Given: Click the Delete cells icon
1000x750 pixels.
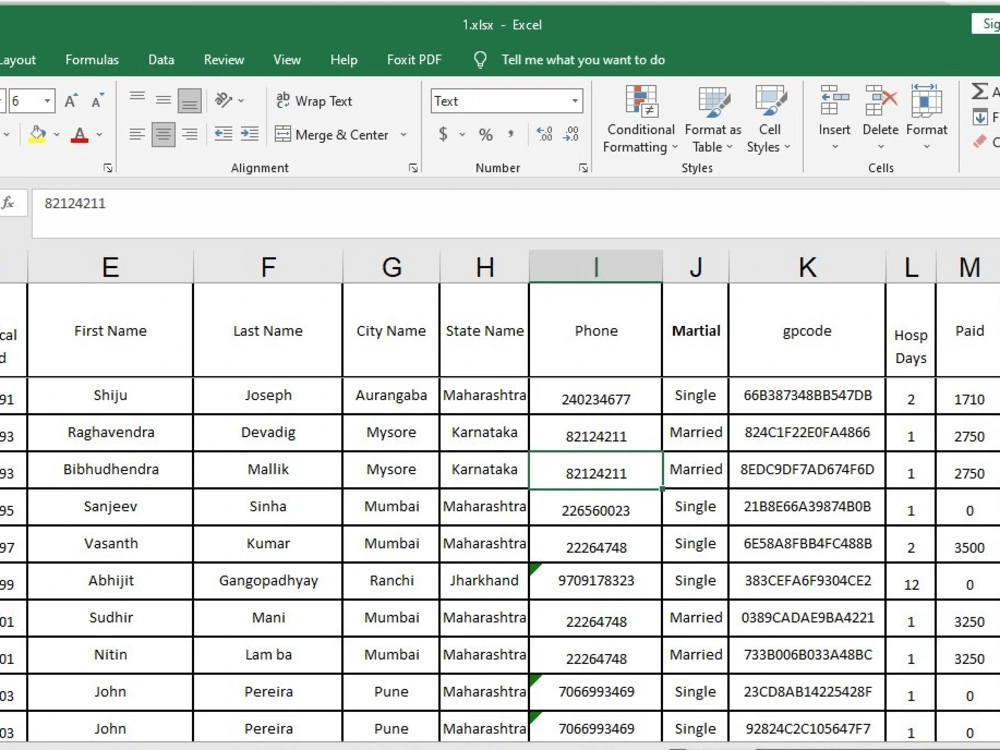Looking at the screenshot, I should click(x=880, y=101).
